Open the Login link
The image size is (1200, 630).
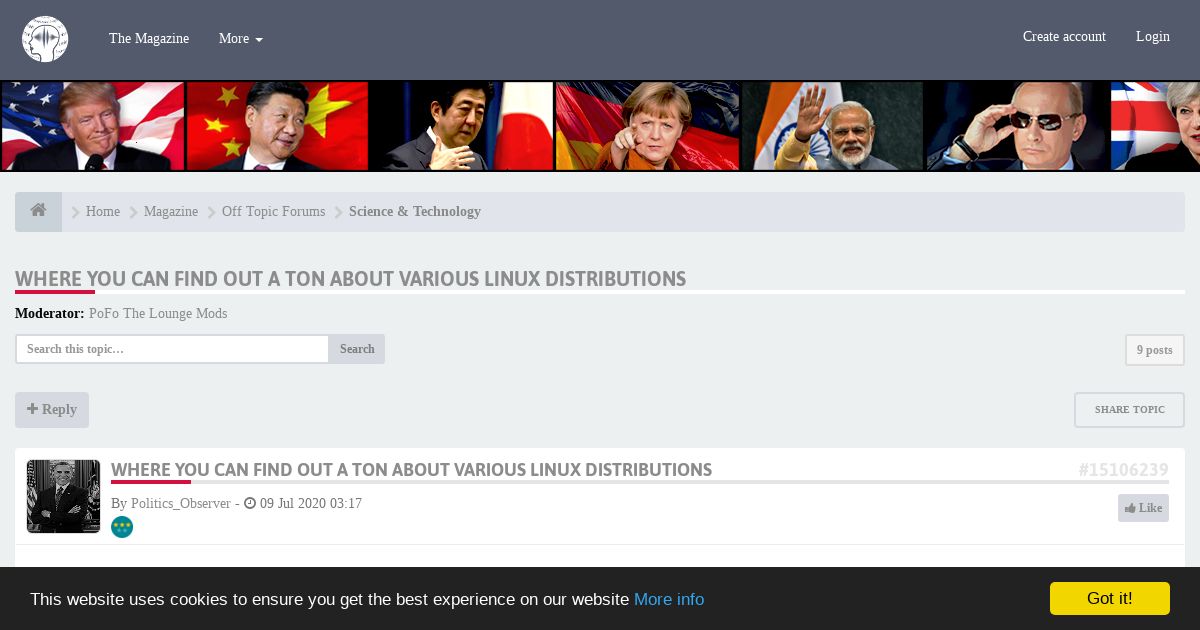pos(1152,36)
